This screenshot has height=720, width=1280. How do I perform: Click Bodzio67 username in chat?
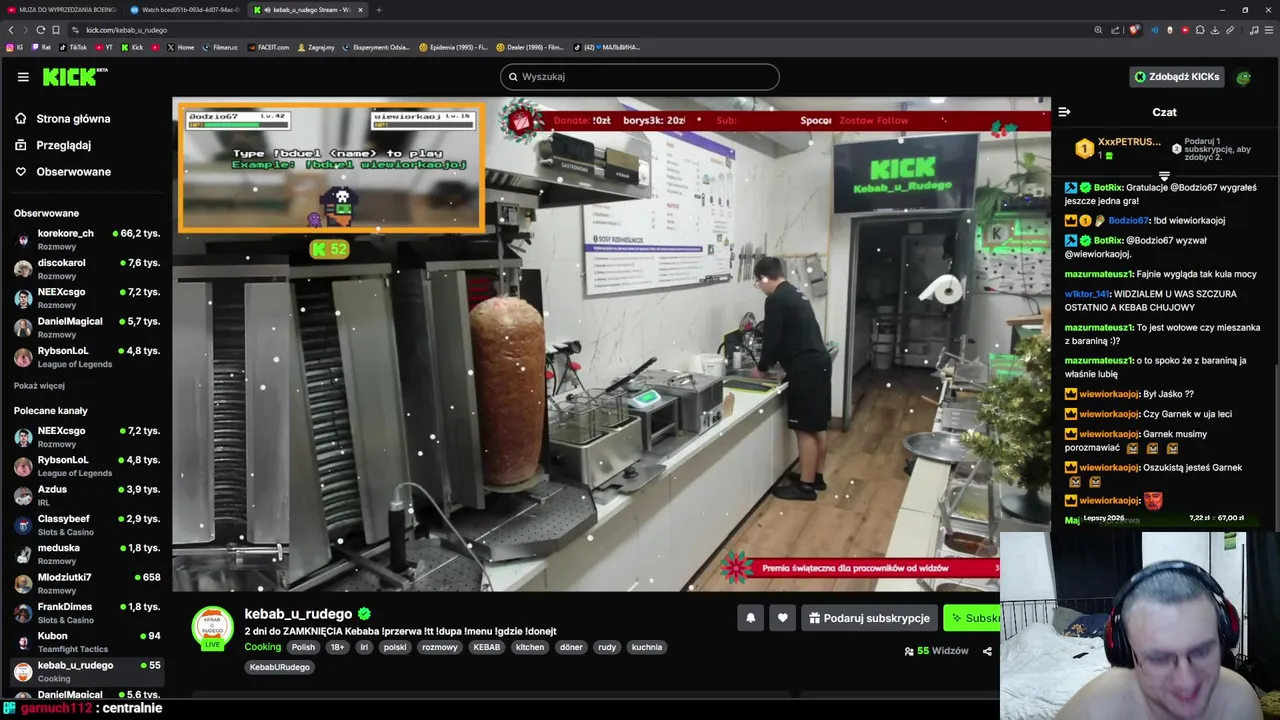(1128, 221)
